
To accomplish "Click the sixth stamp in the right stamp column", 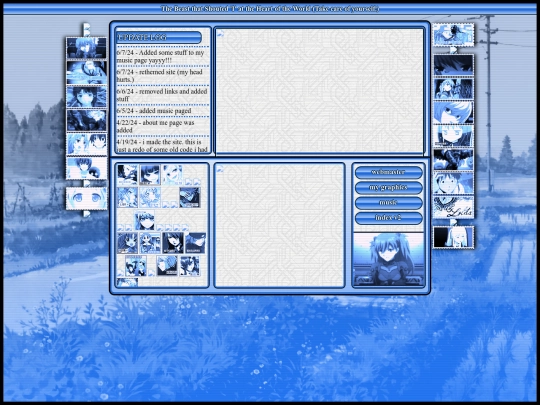I will coord(454,159).
